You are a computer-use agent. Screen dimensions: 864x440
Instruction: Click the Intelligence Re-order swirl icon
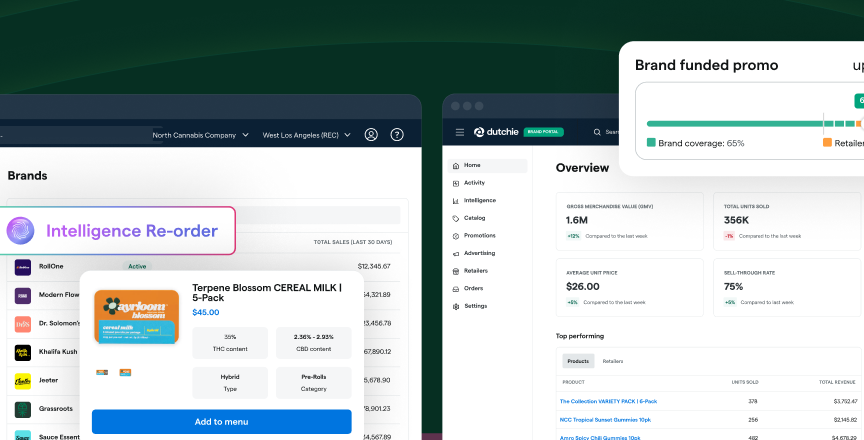click(20, 231)
